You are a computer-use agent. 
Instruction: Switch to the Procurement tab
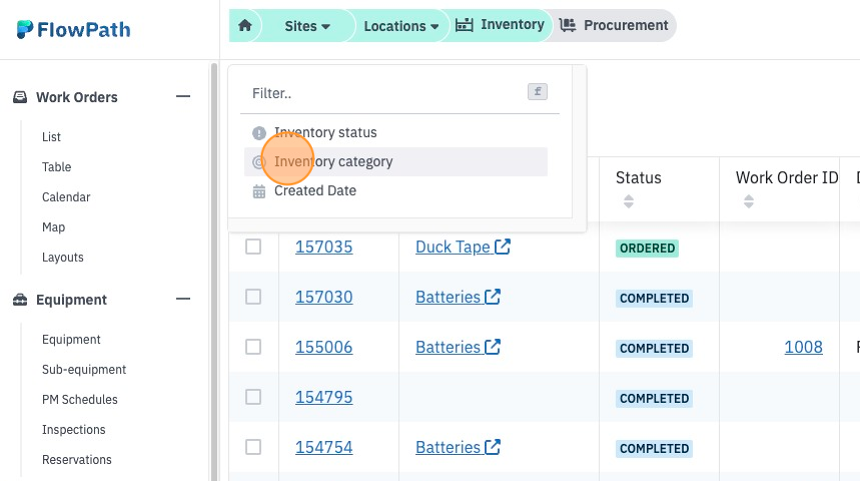pyautogui.click(x=613, y=25)
